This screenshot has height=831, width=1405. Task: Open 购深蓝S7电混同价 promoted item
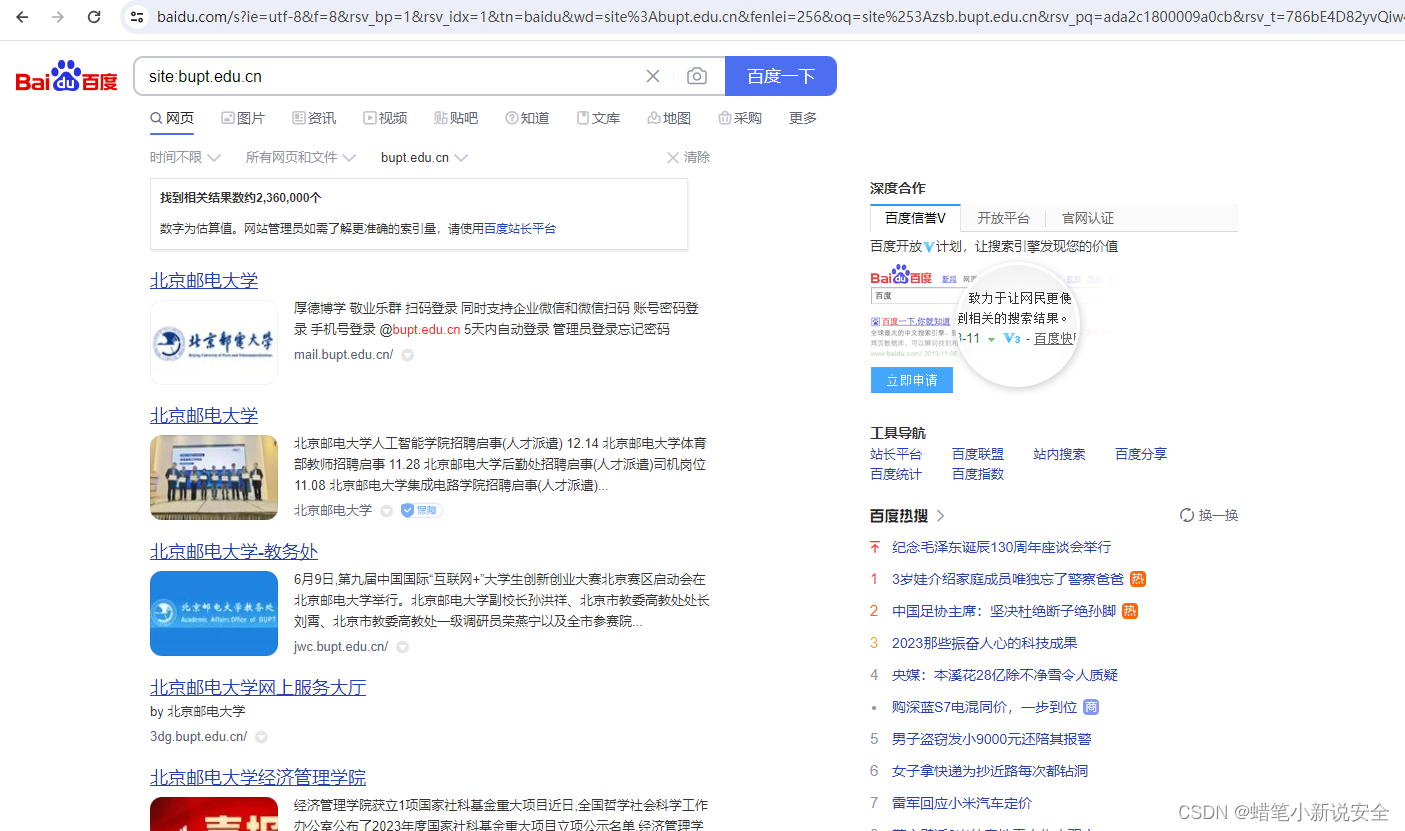tap(985, 707)
